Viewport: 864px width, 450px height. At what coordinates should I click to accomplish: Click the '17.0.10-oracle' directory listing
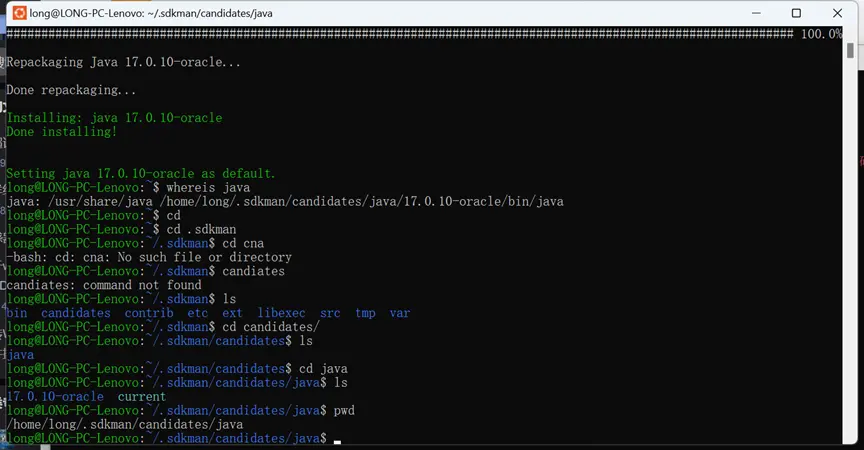pyautogui.click(x=55, y=397)
